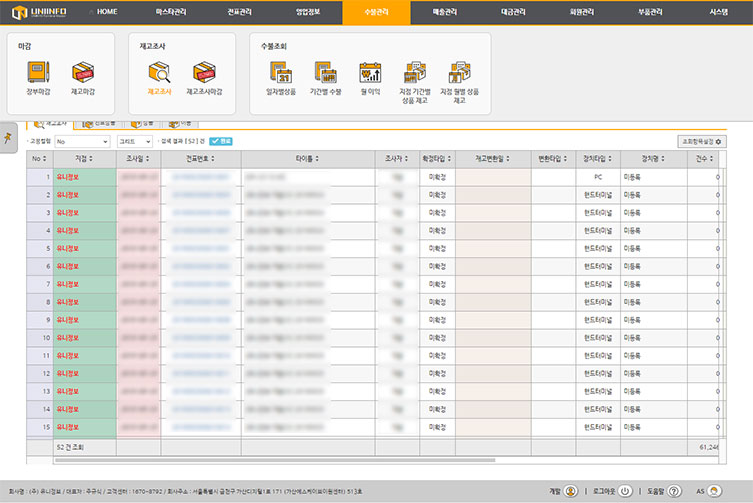Switch to the 배송관리 menu
This screenshot has height=503, width=753.
(443, 10)
